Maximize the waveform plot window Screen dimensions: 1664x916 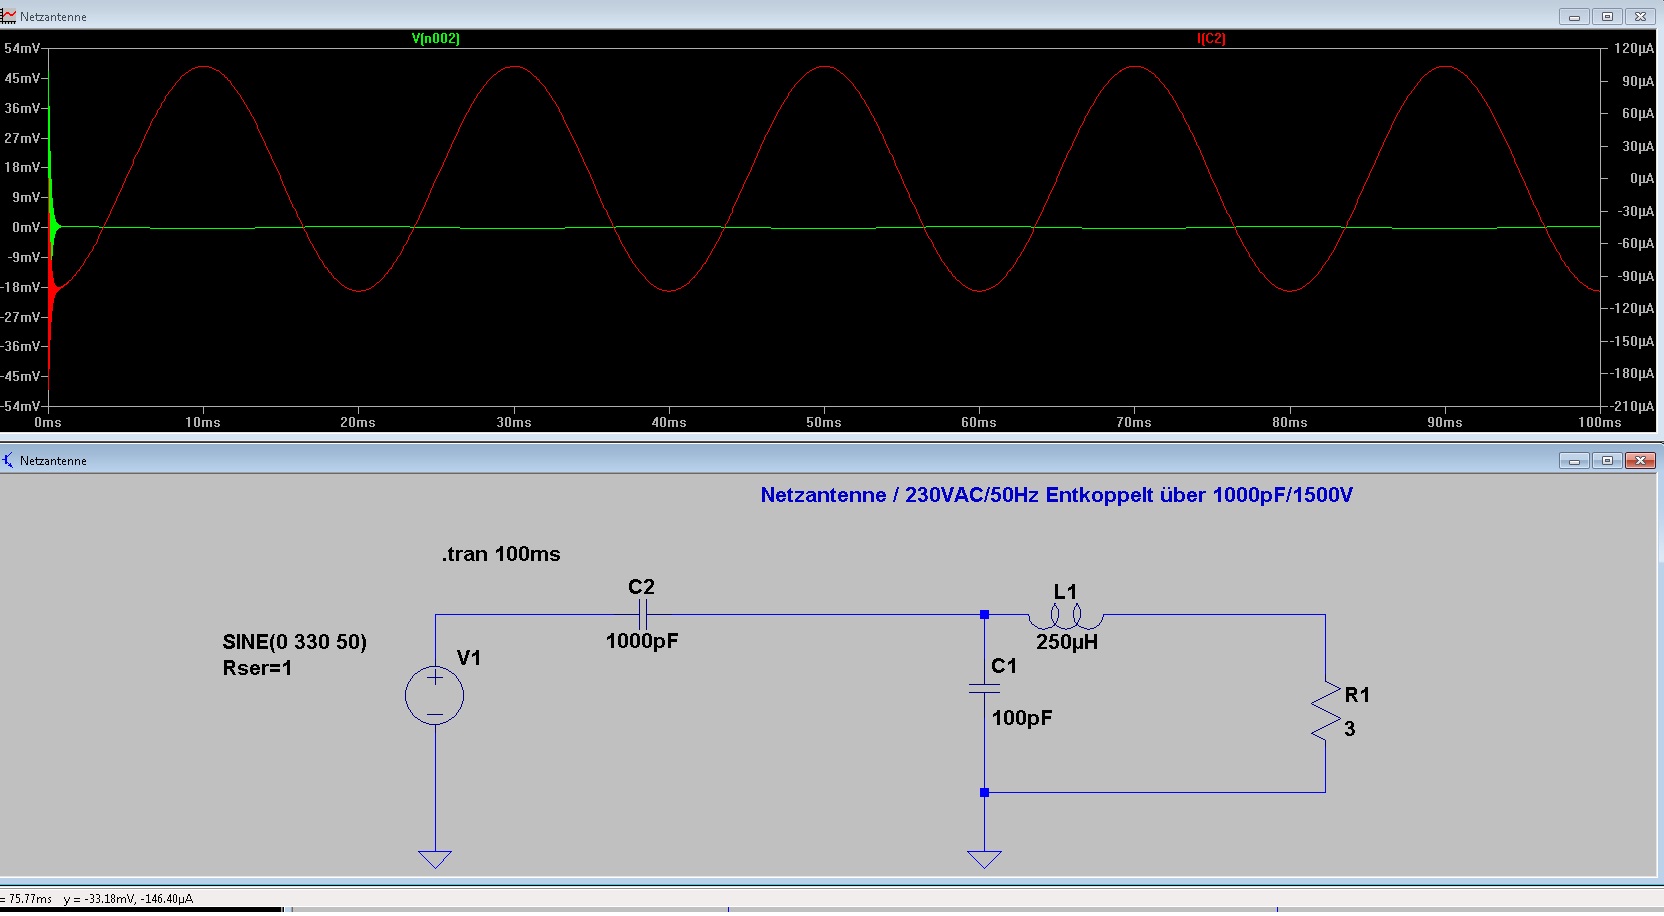coord(1607,16)
